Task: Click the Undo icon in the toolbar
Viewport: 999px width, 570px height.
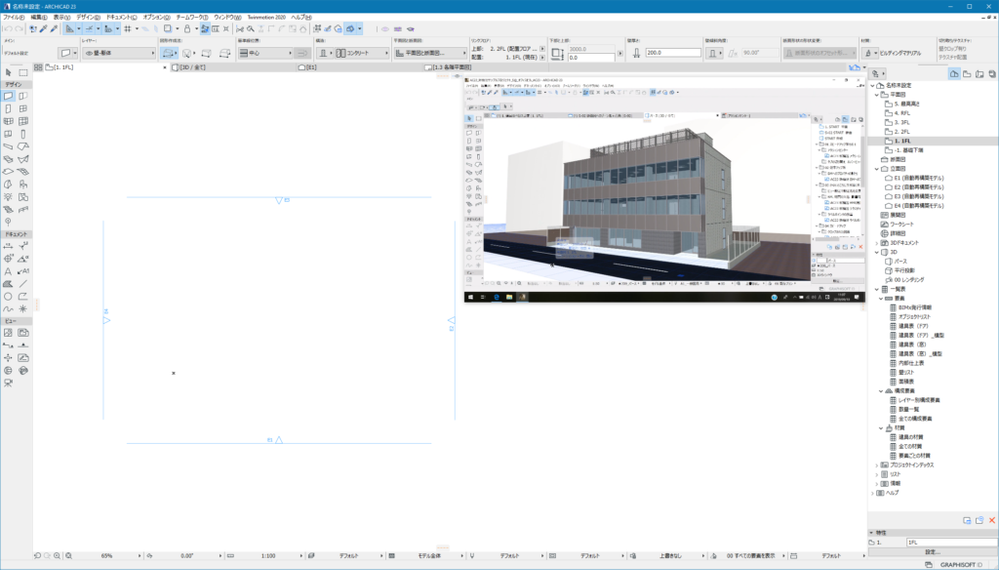Action: (7, 29)
